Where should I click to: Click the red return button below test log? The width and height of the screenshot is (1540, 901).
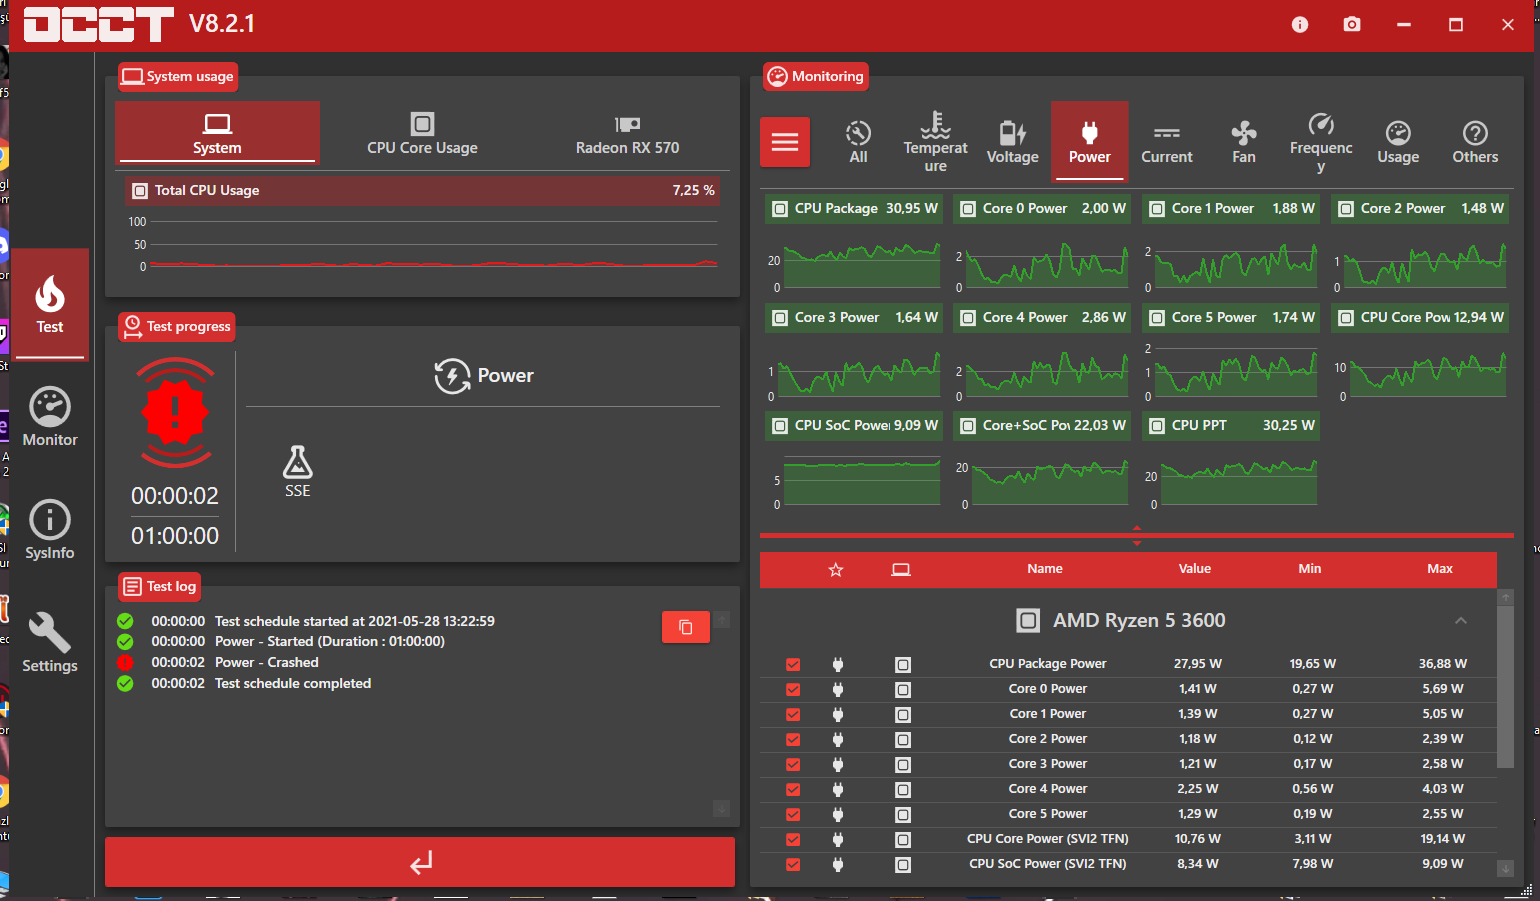pyautogui.click(x=420, y=862)
